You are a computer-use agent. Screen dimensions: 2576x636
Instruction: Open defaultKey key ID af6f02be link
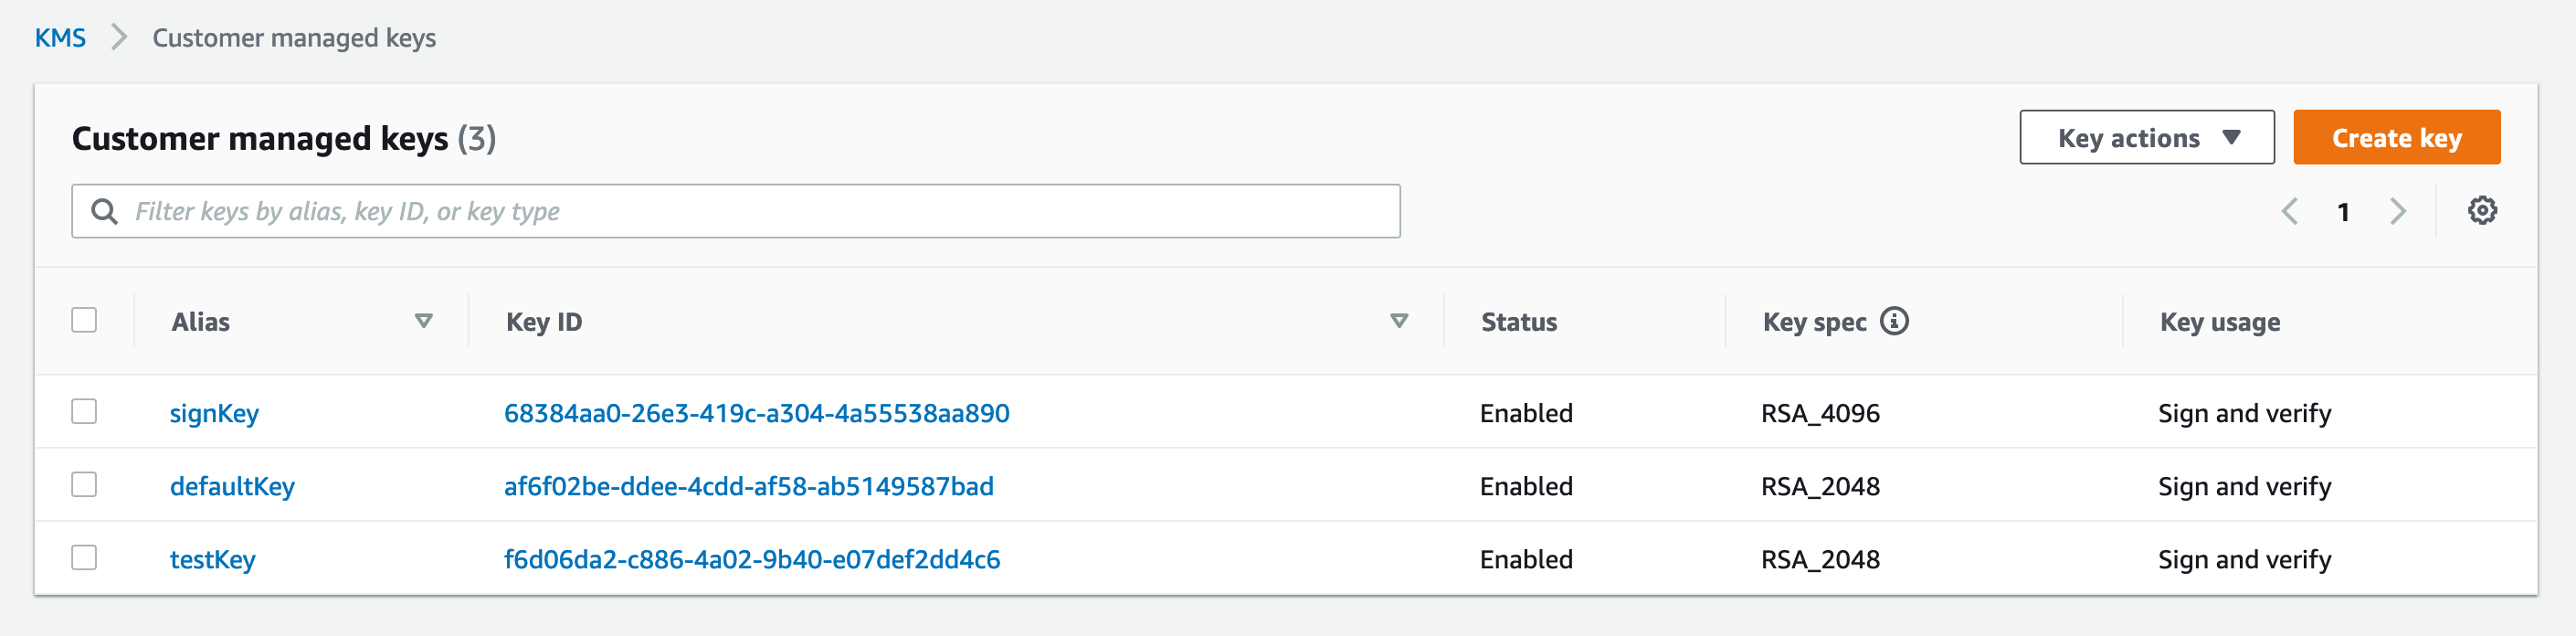pyautogui.click(x=748, y=486)
